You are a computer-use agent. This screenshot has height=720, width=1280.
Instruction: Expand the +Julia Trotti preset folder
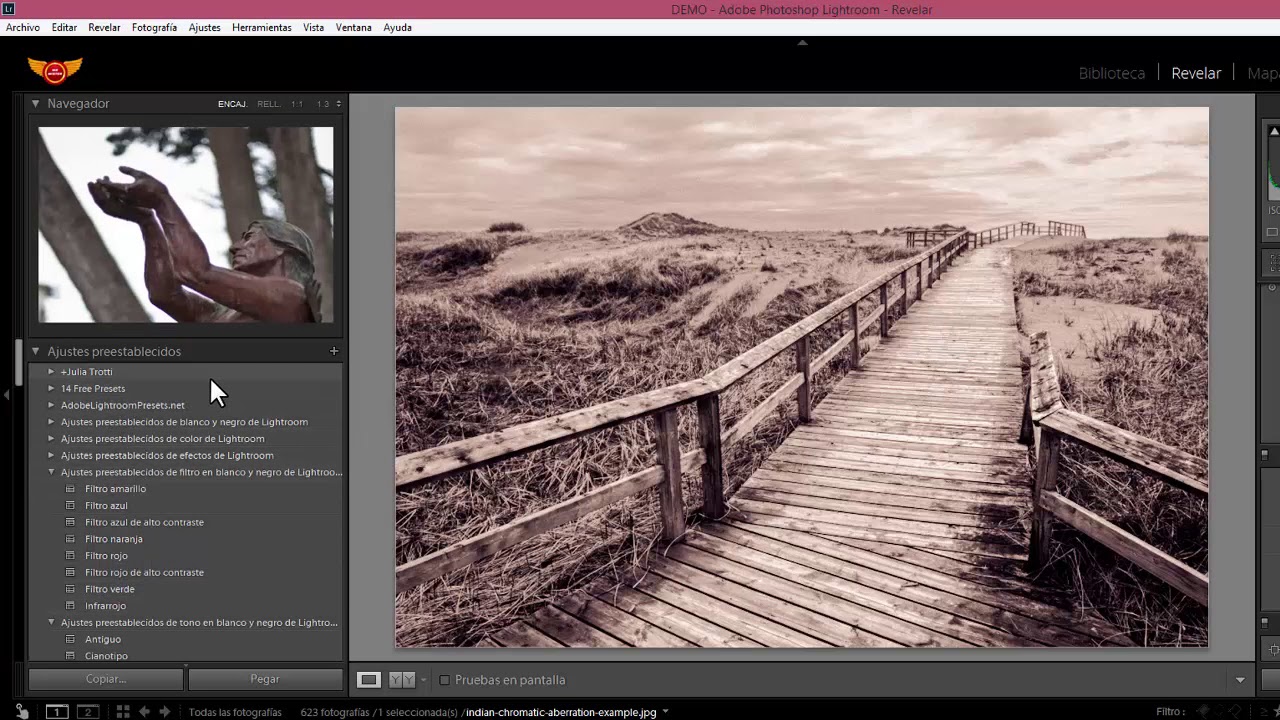coord(51,372)
